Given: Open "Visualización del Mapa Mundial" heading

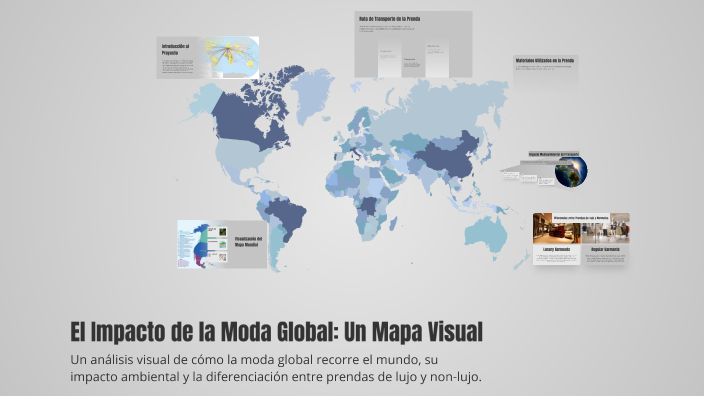Looking at the screenshot, I should (248, 242).
